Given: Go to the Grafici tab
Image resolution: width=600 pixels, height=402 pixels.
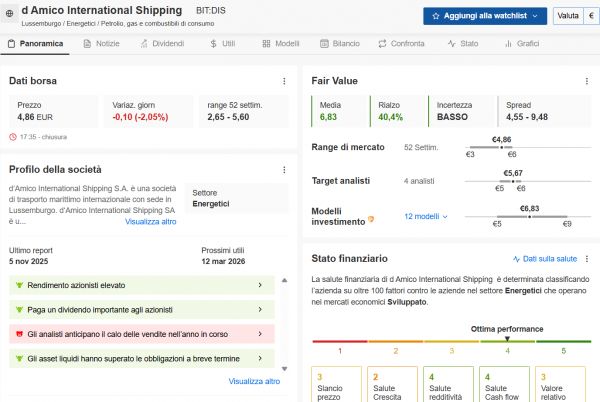Looking at the screenshot, I should tap(522, 44).
